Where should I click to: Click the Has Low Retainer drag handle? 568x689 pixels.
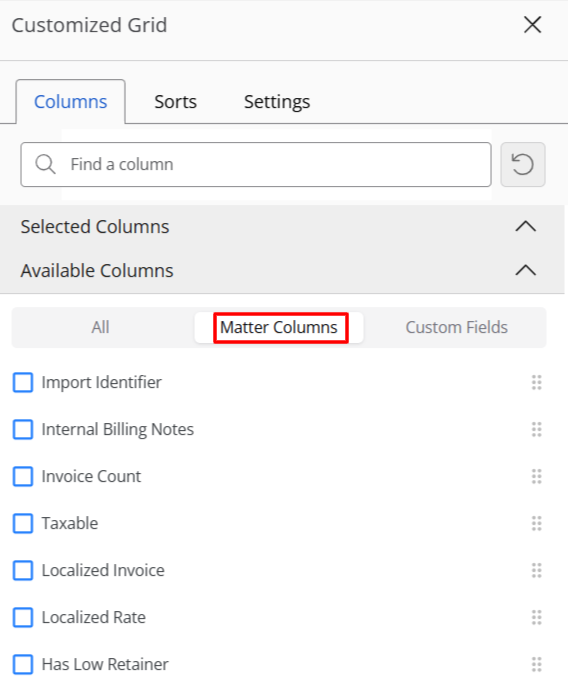(536, 664)
